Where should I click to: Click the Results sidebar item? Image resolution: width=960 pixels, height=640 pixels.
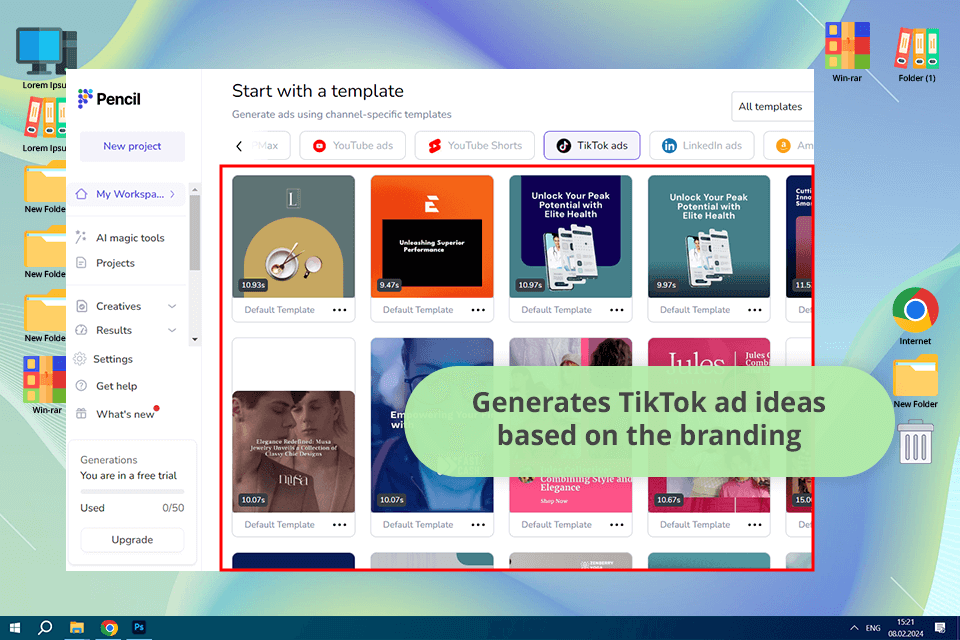[x=114, y=330]
